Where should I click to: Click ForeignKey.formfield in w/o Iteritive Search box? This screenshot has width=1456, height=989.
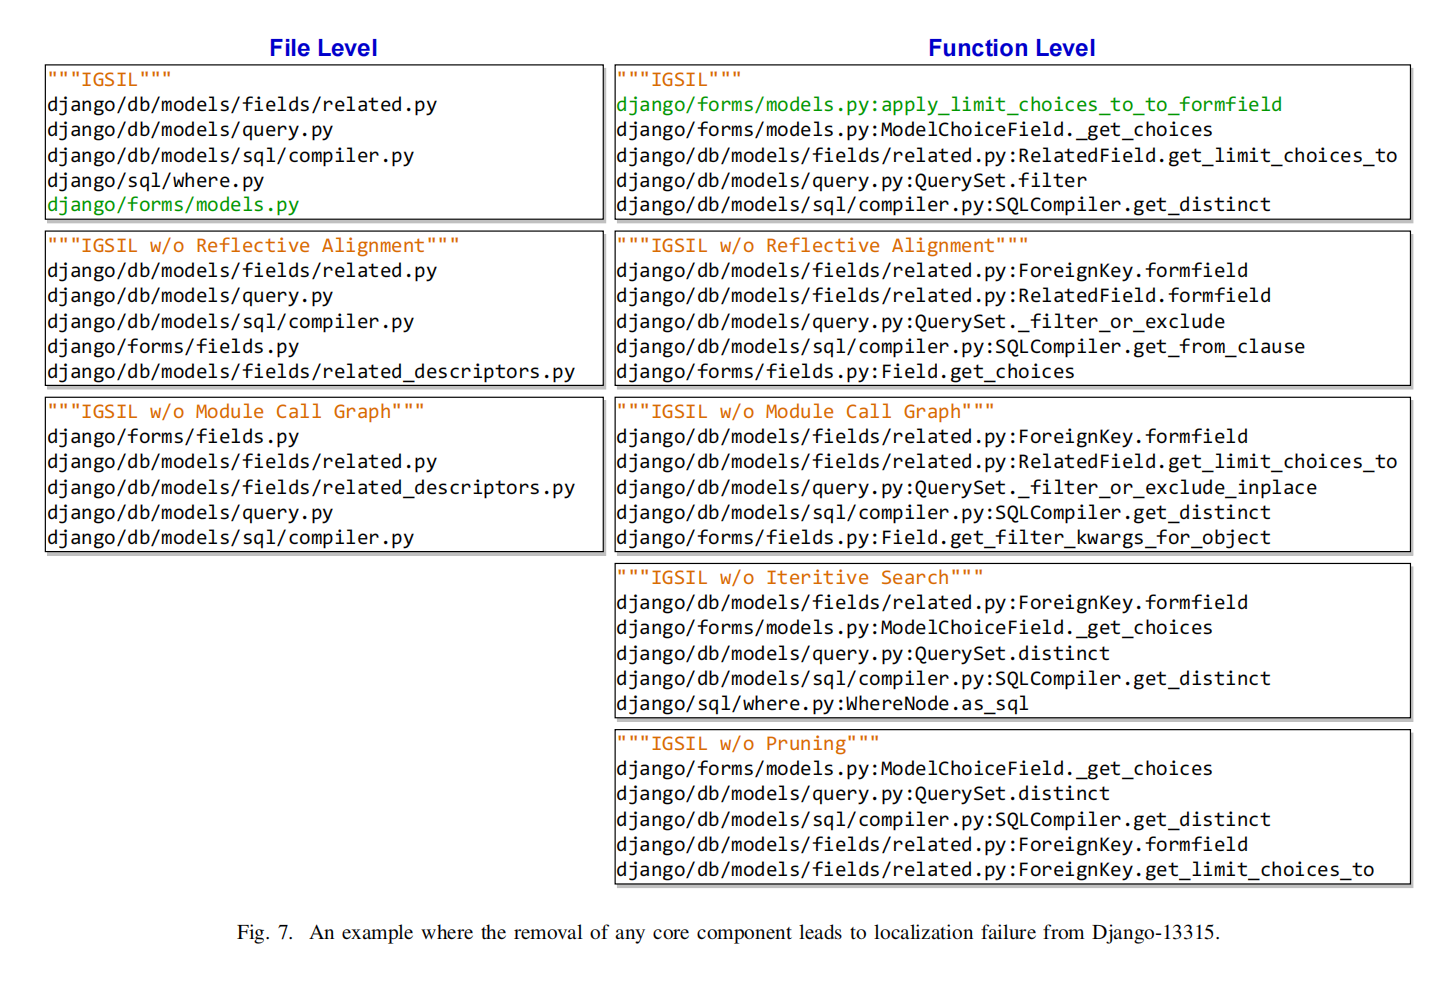point(932,603)
